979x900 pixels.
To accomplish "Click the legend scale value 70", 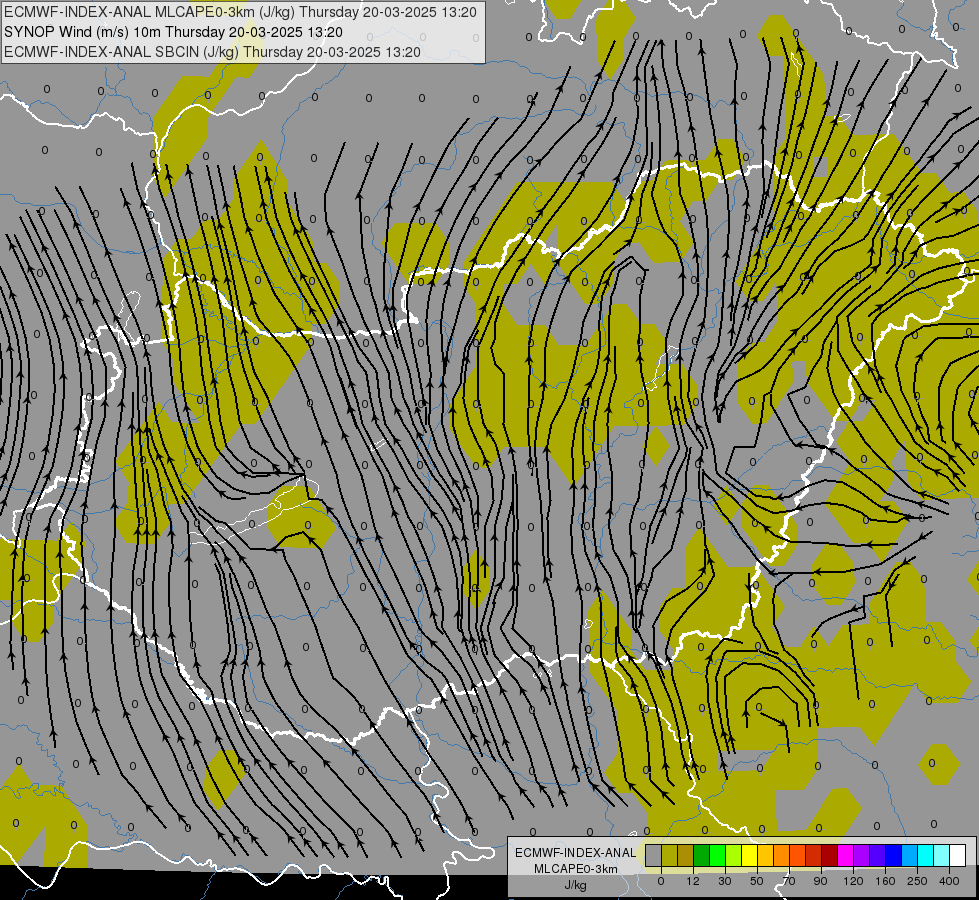I will [789, 881].
